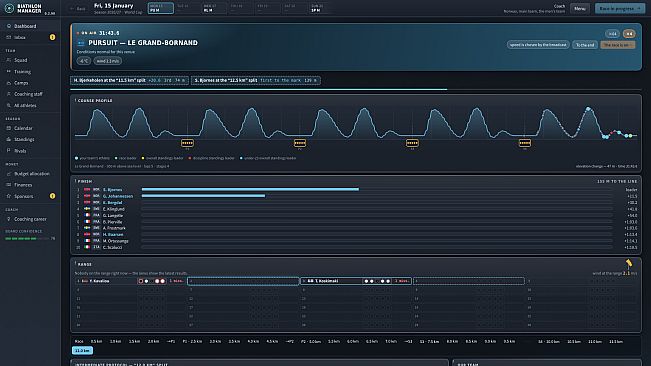
Task: Open the Calendar sidebar icon
Action: click(x=9, y=128)
